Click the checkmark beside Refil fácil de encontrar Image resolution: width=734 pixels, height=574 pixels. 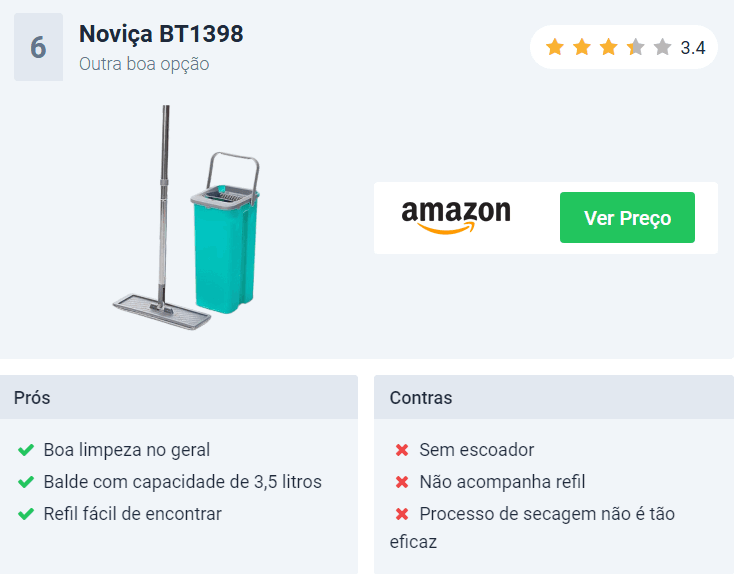[26, 514]
